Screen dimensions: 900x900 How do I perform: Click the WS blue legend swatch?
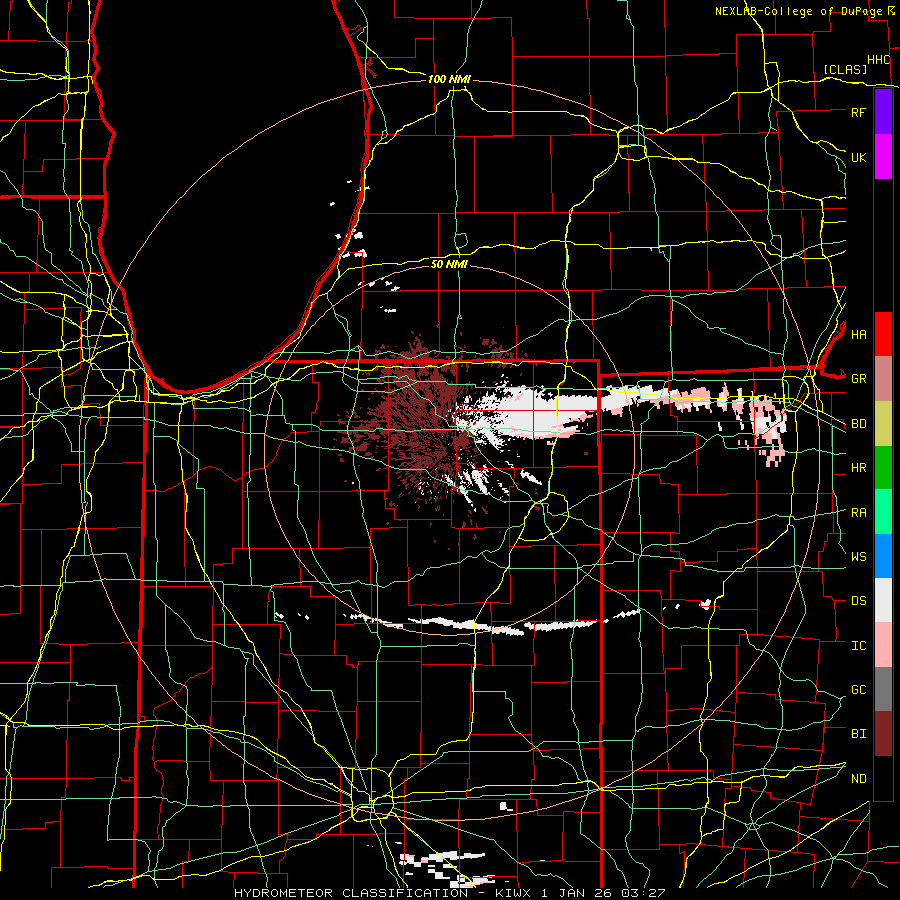coord(883,556)
